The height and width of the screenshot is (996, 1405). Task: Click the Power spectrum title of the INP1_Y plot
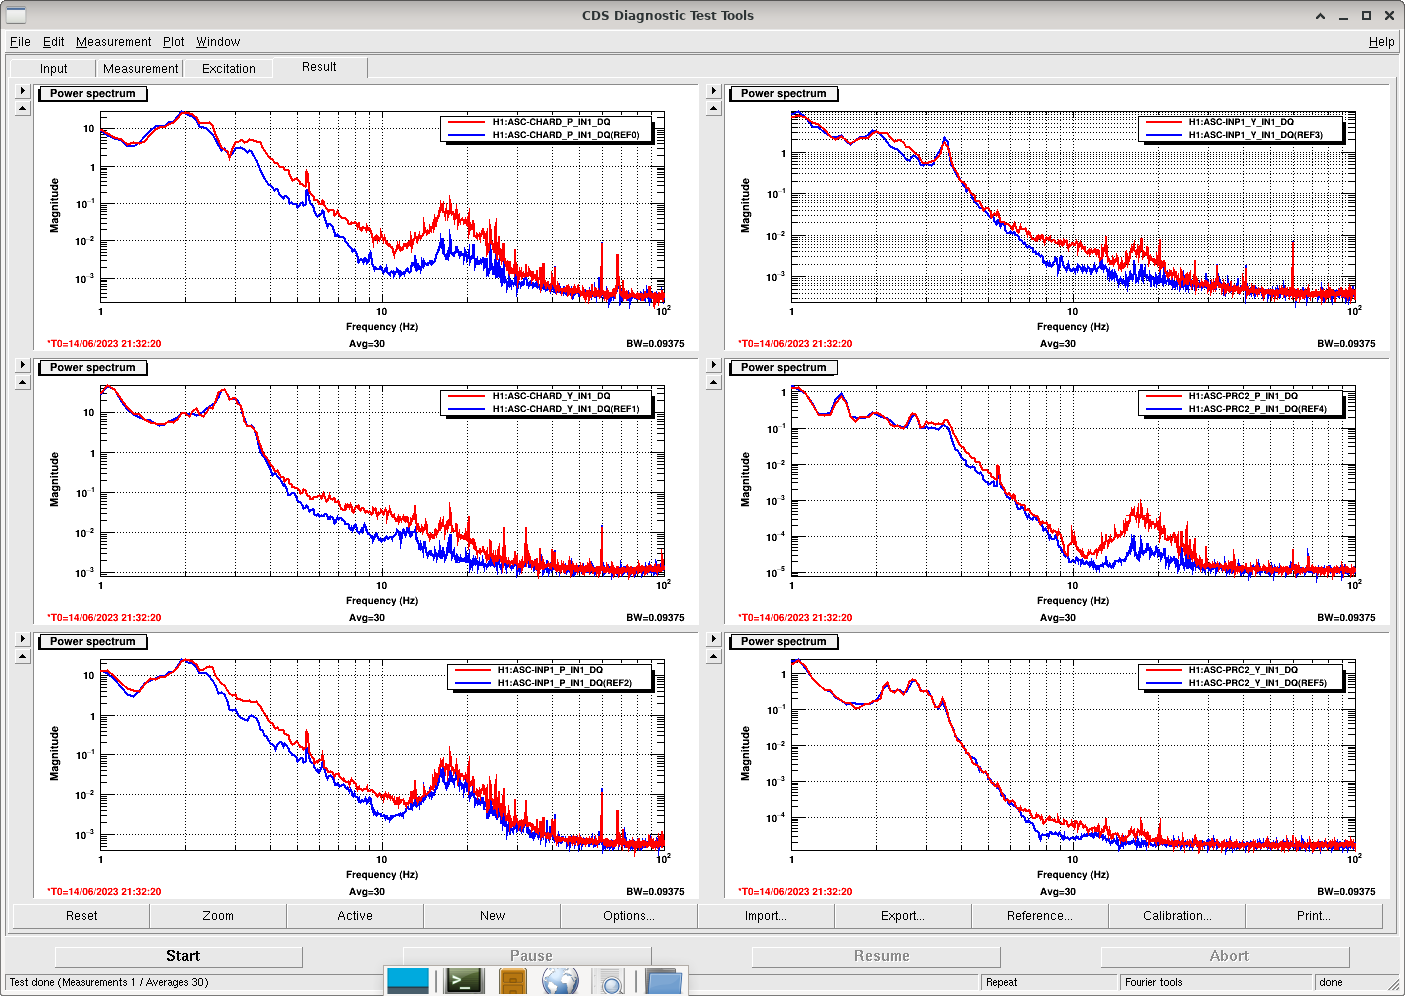tap(783, 94)
